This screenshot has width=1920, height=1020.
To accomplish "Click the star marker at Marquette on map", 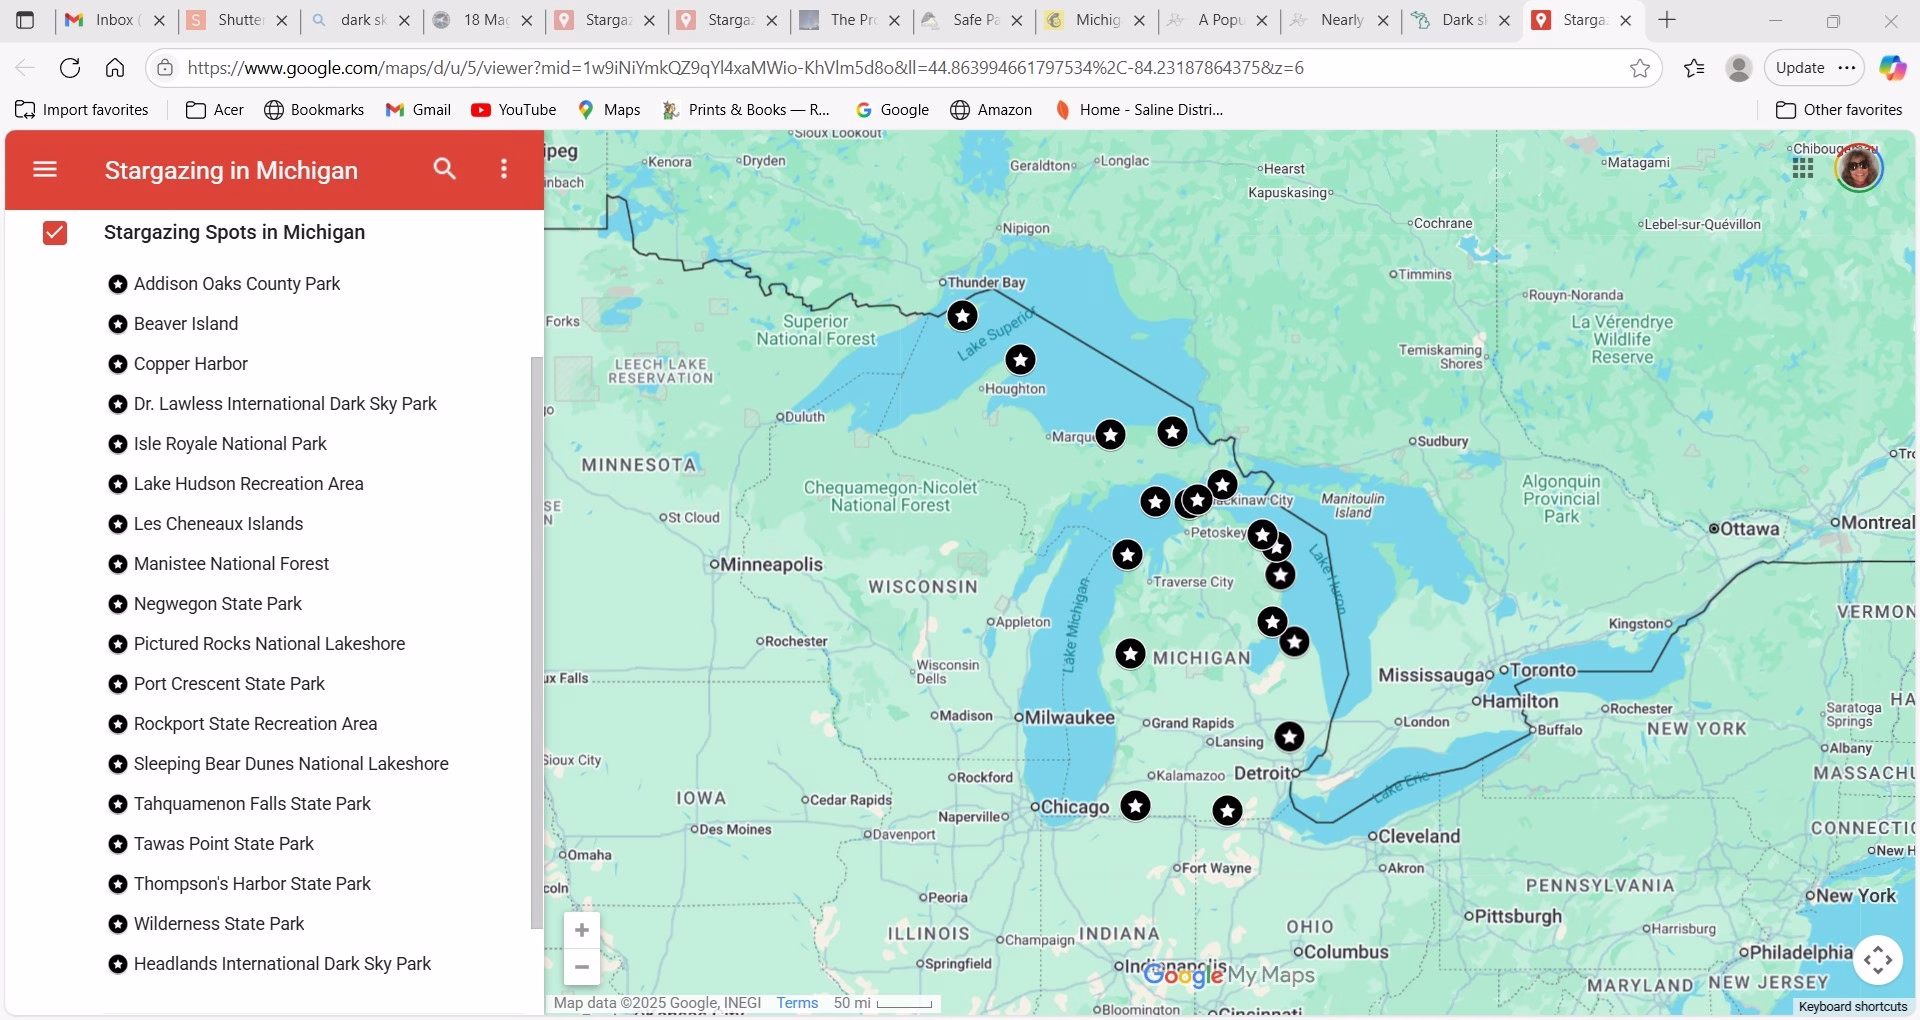I will coord(1110,435).
